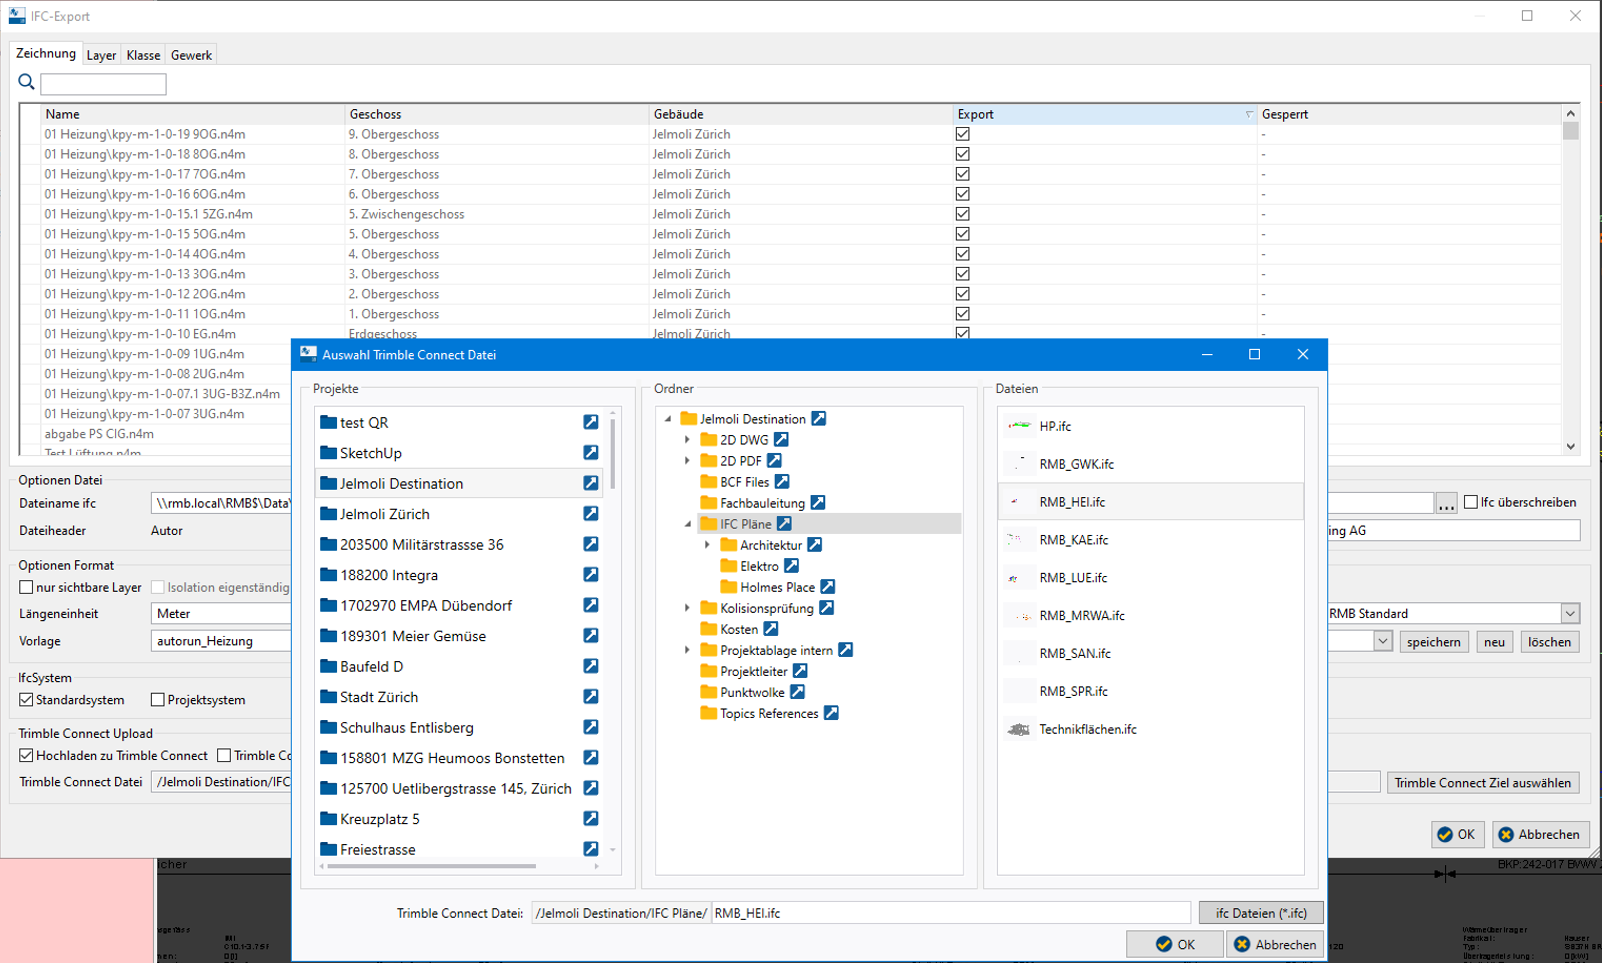Image resolution: width=1602 pixels, height=963 pixels.
Task: Open the RMB Standard dropdown
Action: click(x=1570, y=614)
